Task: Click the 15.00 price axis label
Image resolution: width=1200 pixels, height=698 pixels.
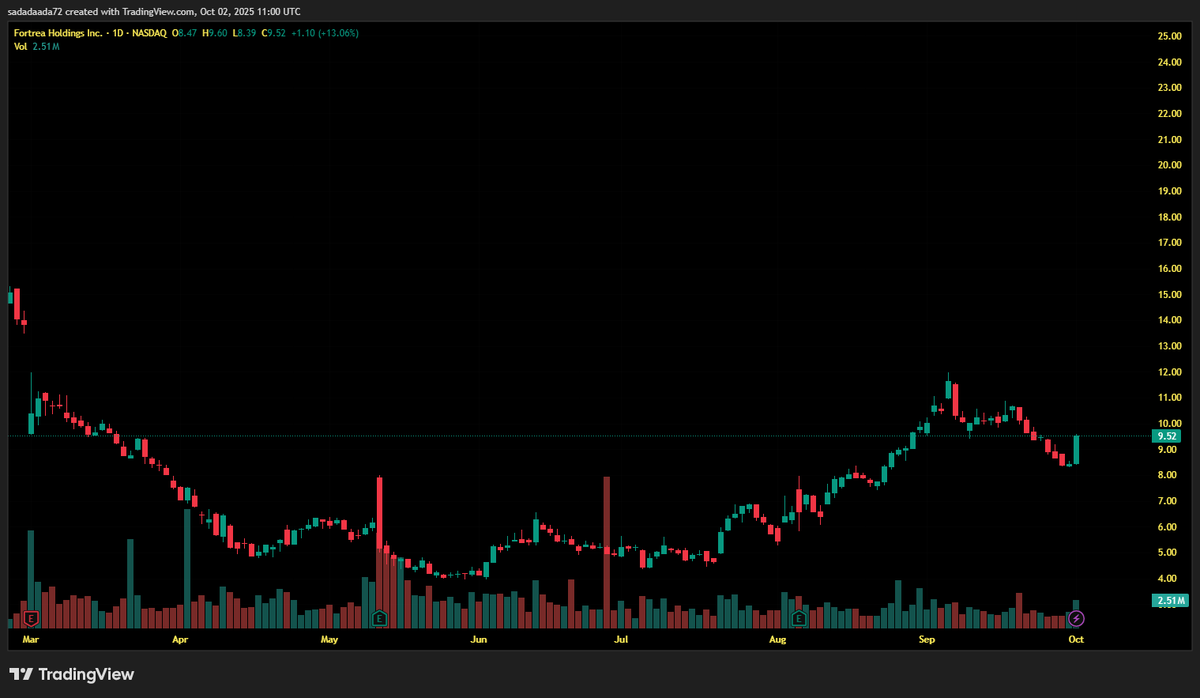Action: click(1169, 295)
